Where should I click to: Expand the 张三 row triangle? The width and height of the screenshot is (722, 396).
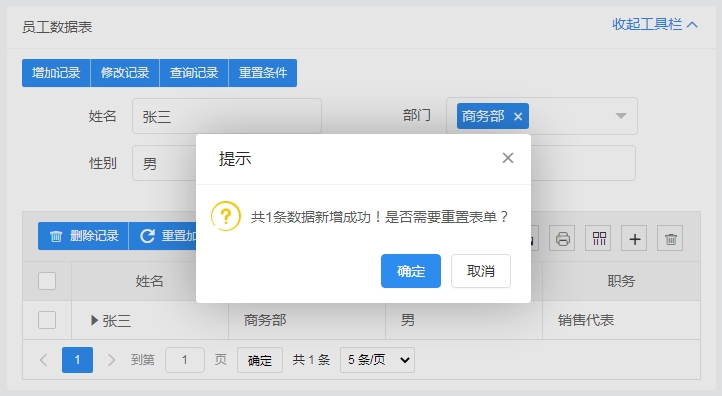tap(94, 320)
